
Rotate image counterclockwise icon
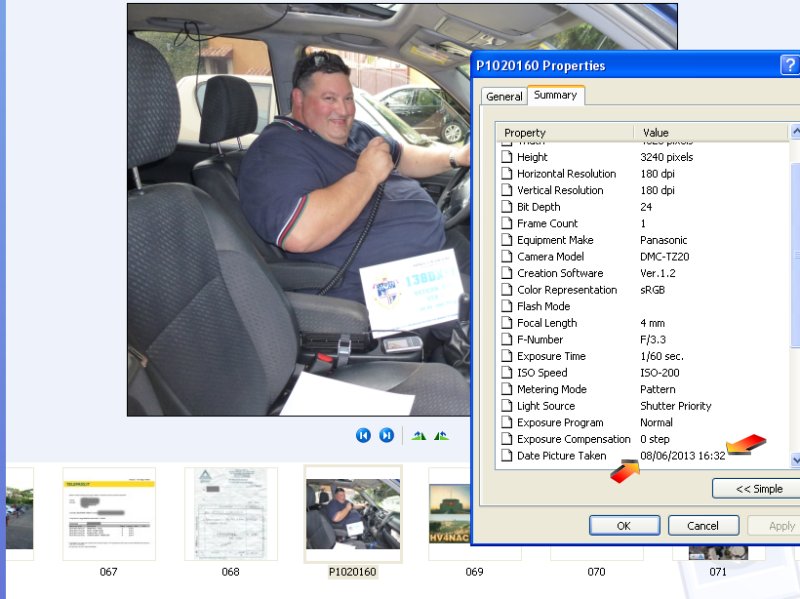click(441, 436)
